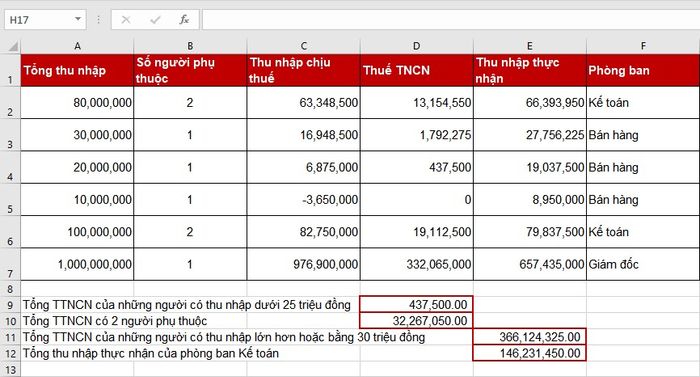Click label about 'thu nhập dưới 25 triệu đồng'
This screenshot has width=700, height=377.
[187, 305]
